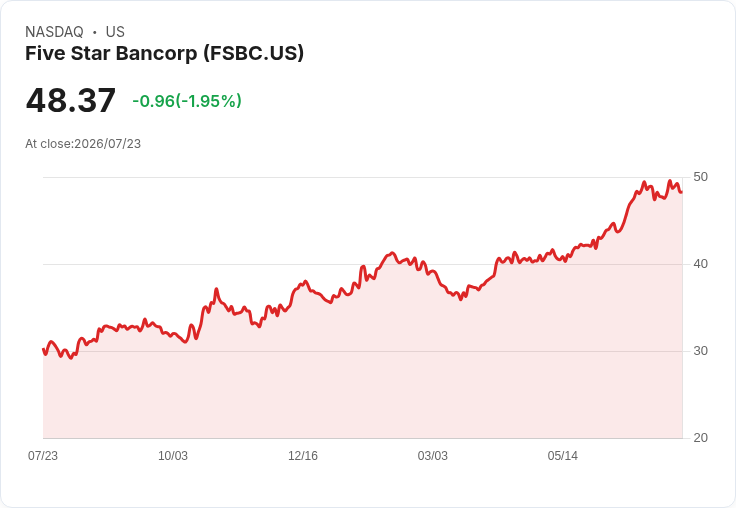Screen dimensions: 736x508
Task: Click the -0.96(-1.95%) change value
Action: point(187,101)
